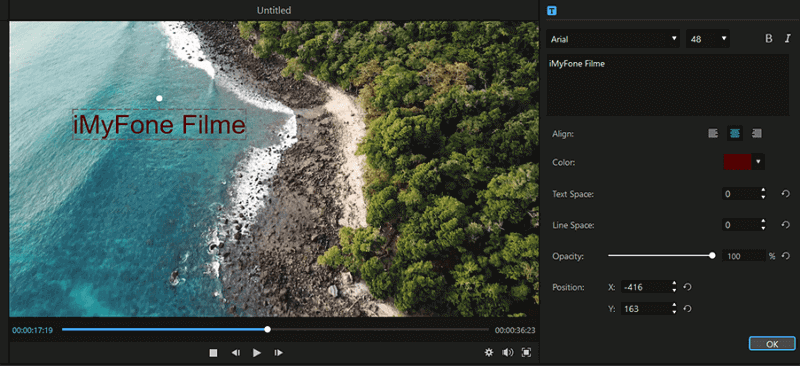Click the current time 00:00:17:19
The height and width of the screenshot is (366, 800).
pyautogui.click(x=33, y=330)
